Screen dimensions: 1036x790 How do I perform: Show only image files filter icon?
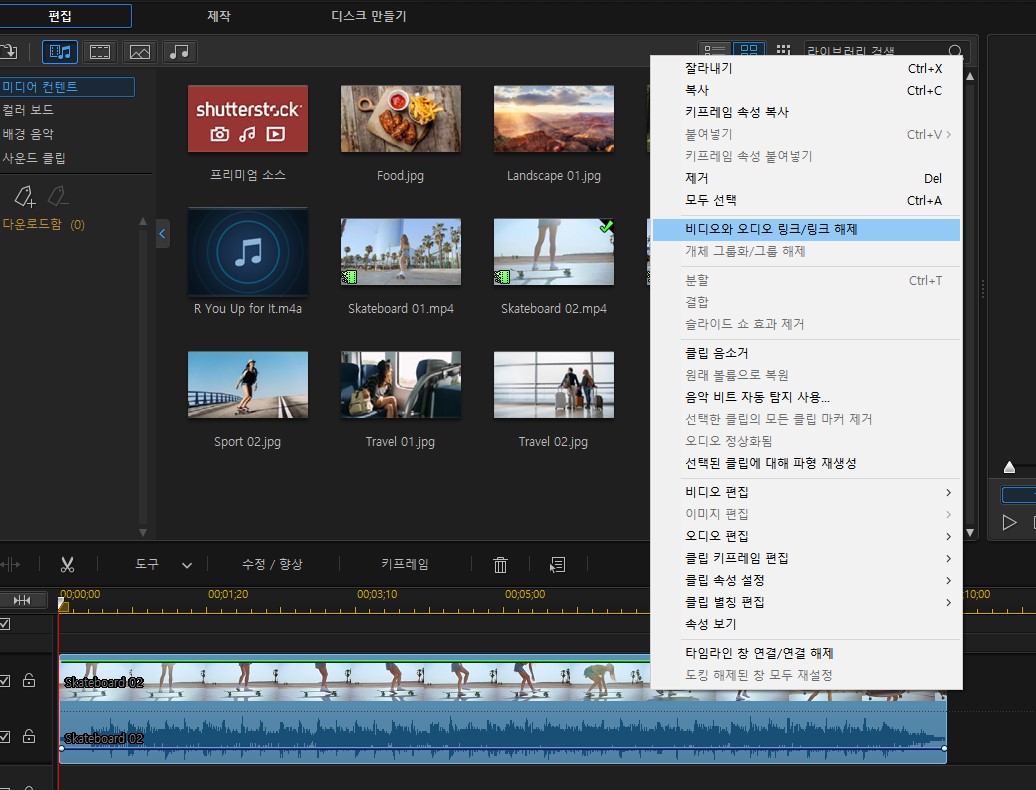(140, 51)
